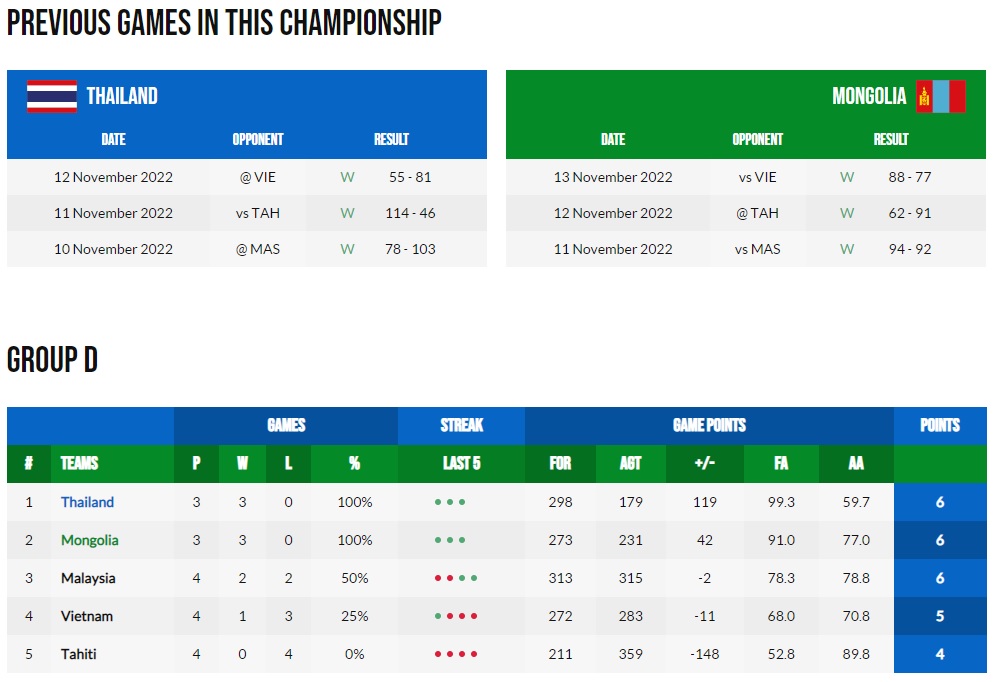Click the Mongolia flag icon
The width and height of the screenshot is (995, 682).
point(940,96)
